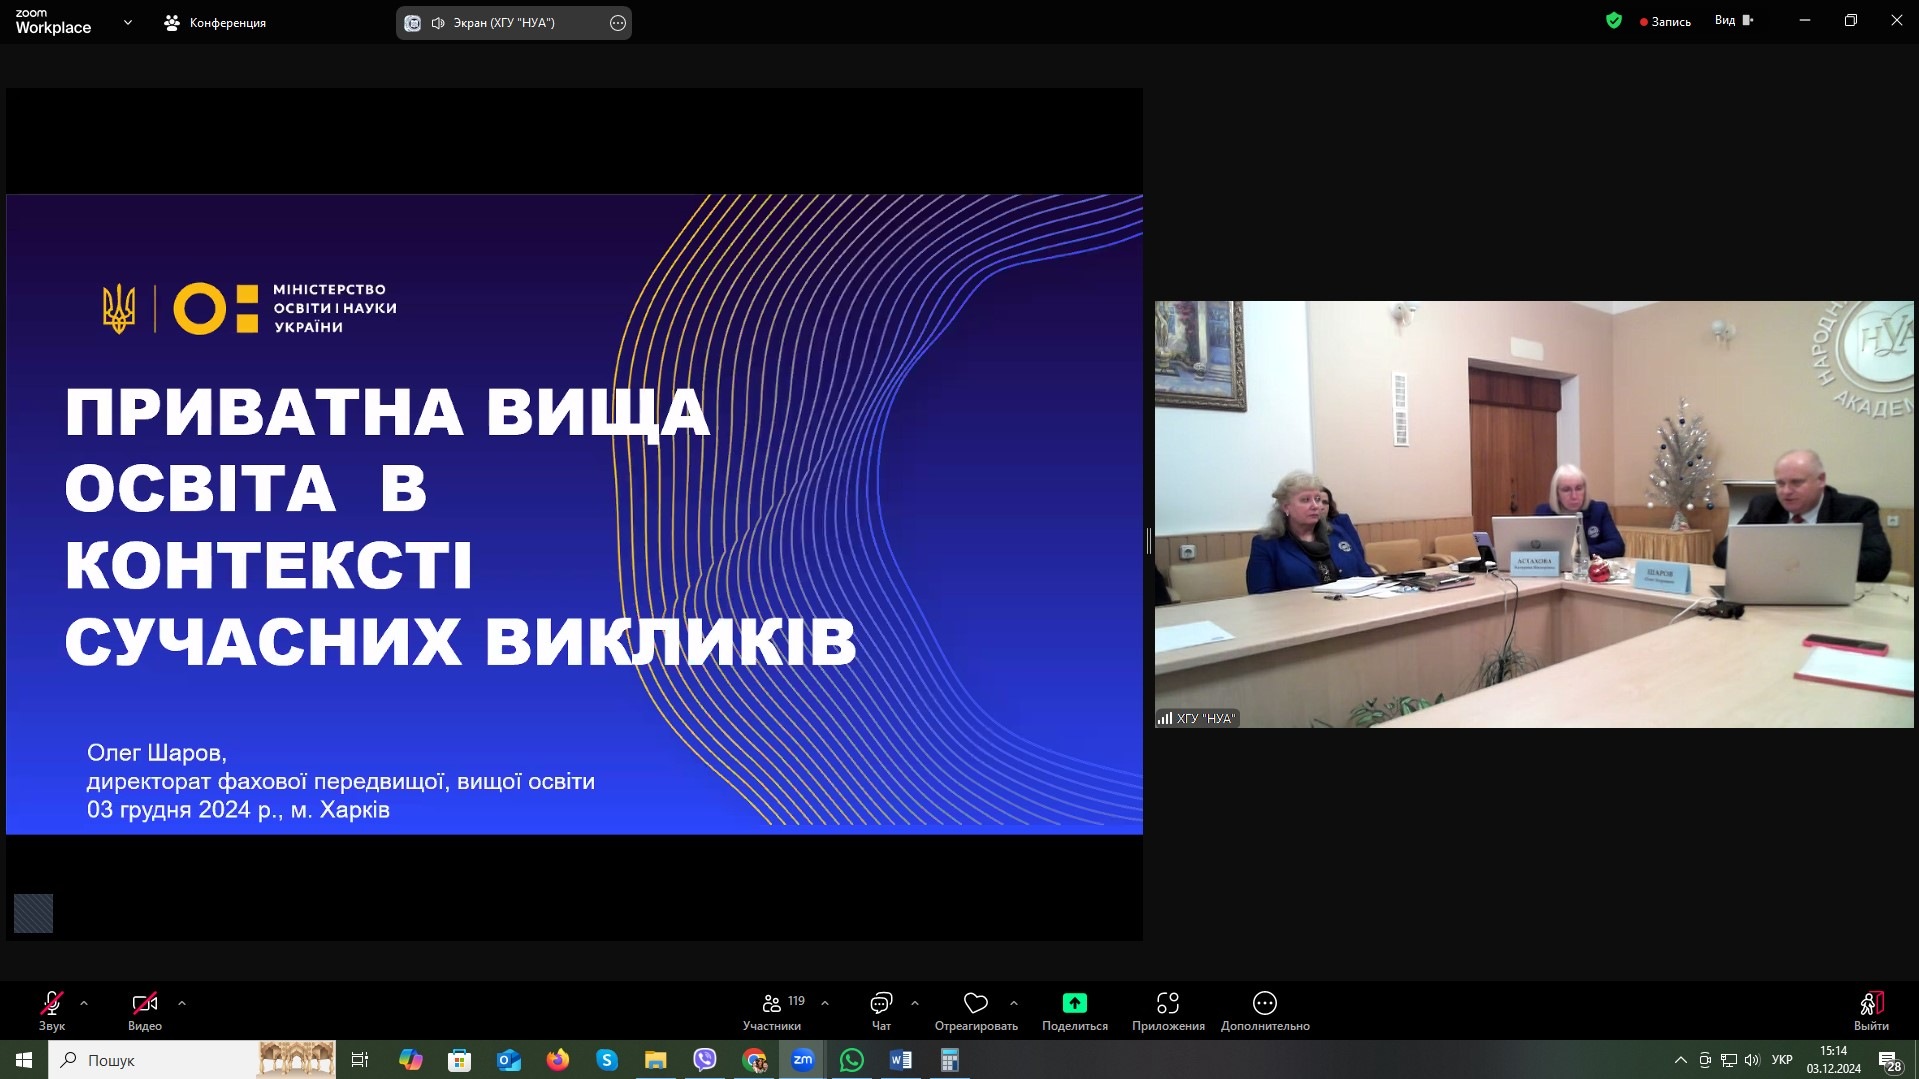Viewport: 1919px width, 1079px height.
Task: Open the Конференция tab at top
Action: tap(215, 22)
